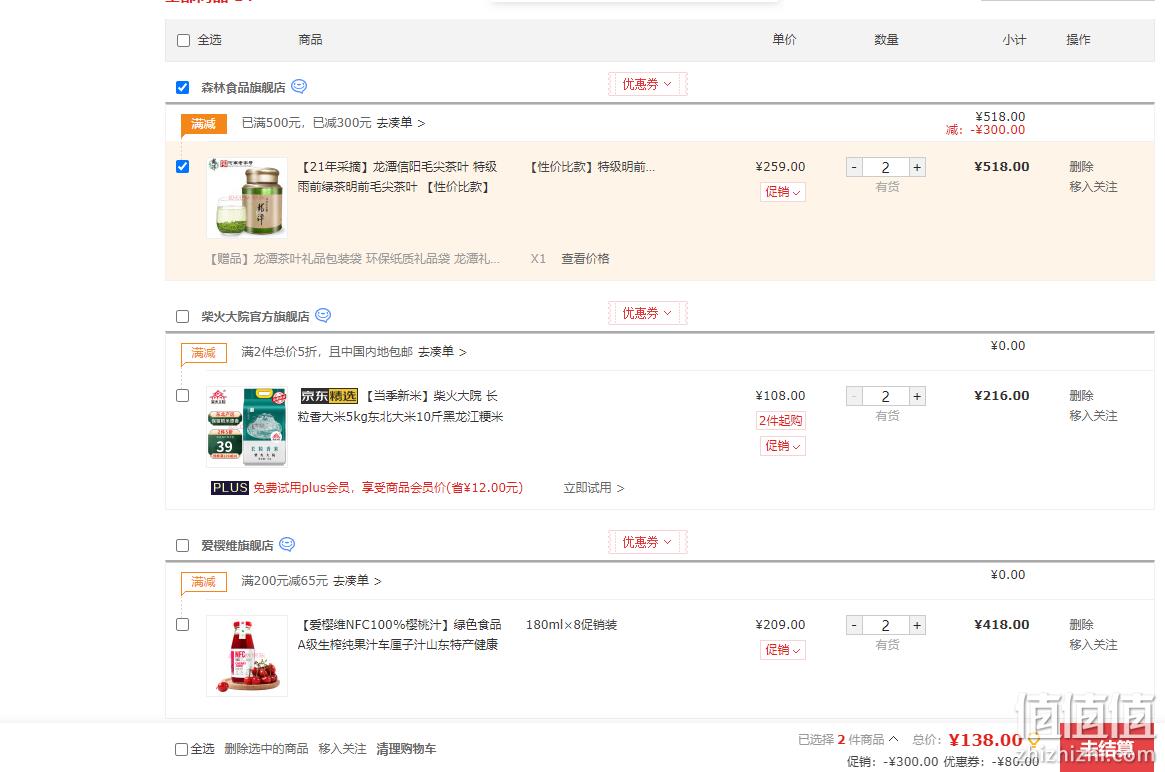The height and width of the screenshot is (772, 1165).
Task: Decrease quantity of the tea item
Action: 854,167
